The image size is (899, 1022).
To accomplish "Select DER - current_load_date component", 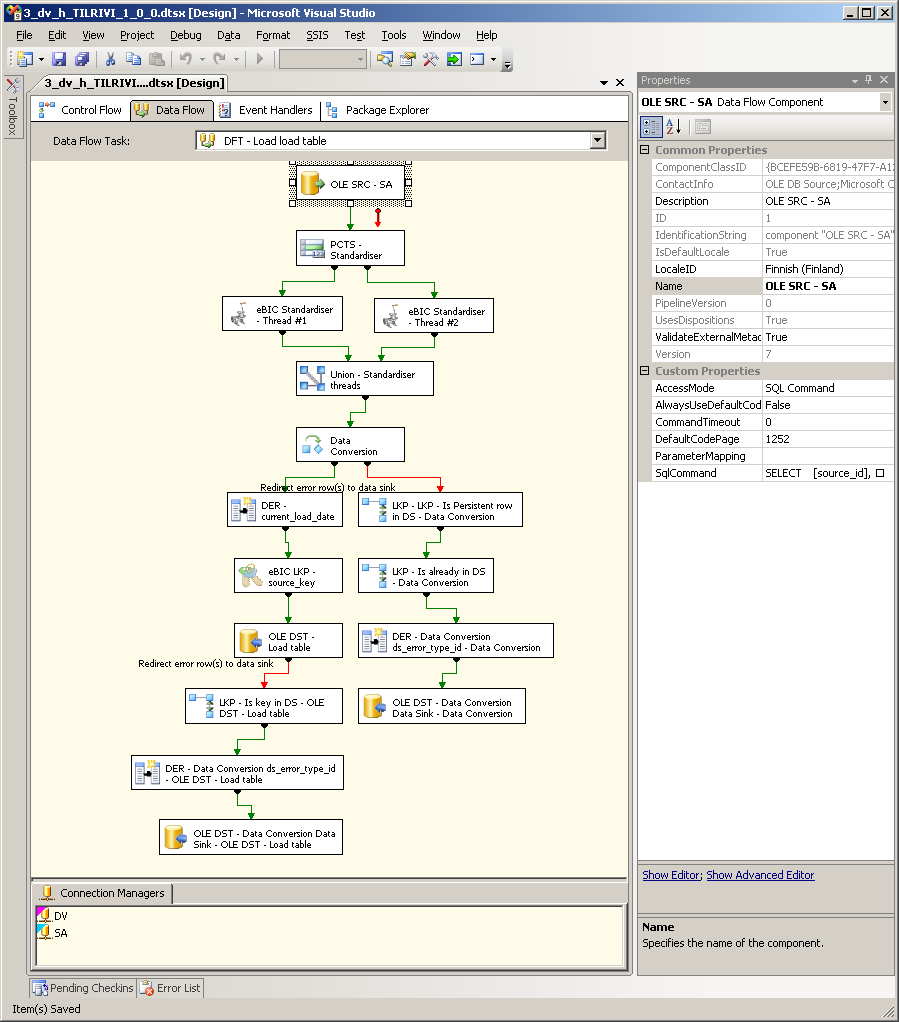I will pos(285,510).
